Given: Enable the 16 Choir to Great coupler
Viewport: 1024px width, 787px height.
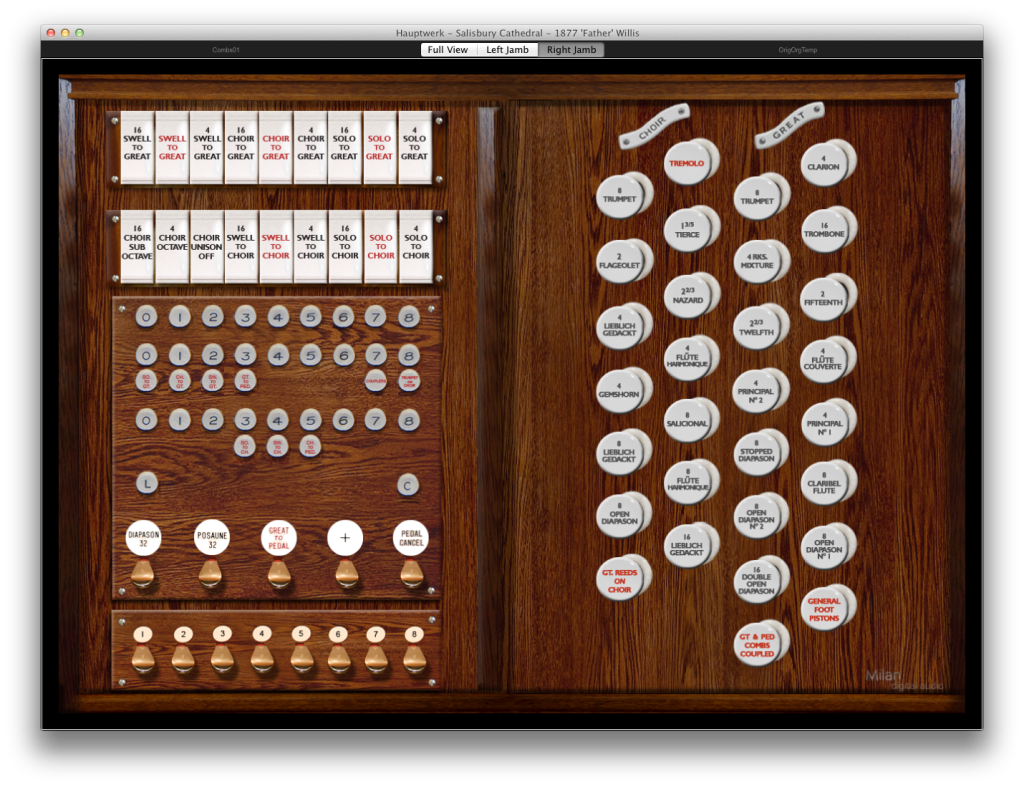Looking at the screenshot, I should tap(241, 148).
